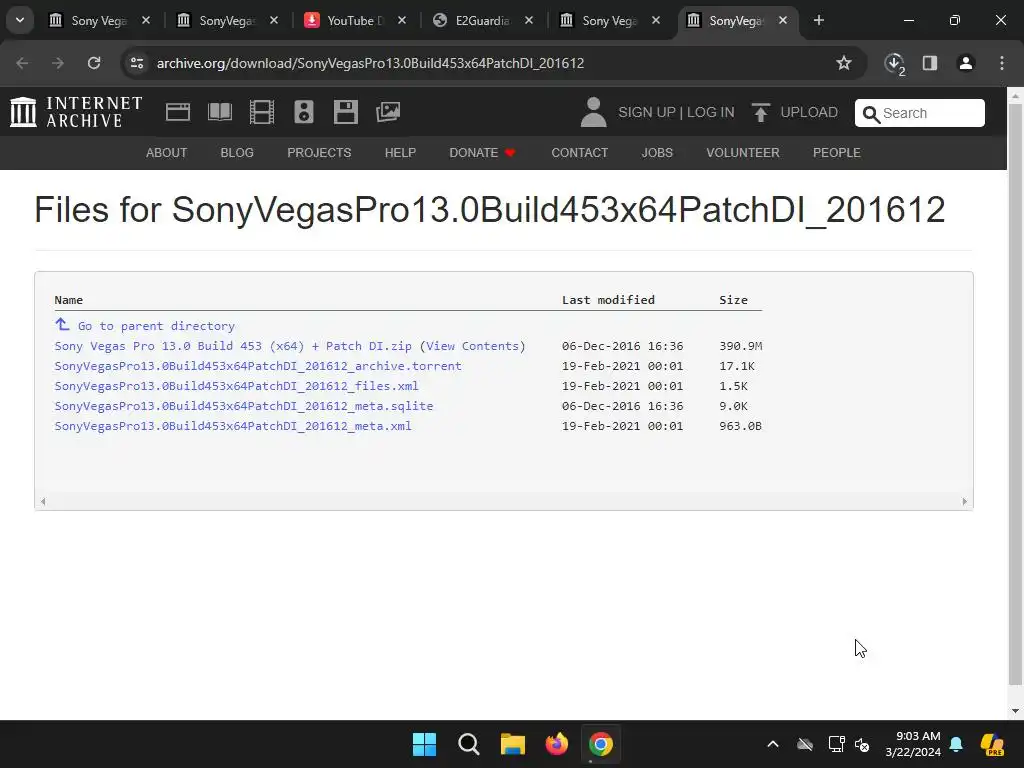The height and width of the screenshot is (768, 1024).
Task: Open the JOBS menu item
Action: (x=657, y=153)
